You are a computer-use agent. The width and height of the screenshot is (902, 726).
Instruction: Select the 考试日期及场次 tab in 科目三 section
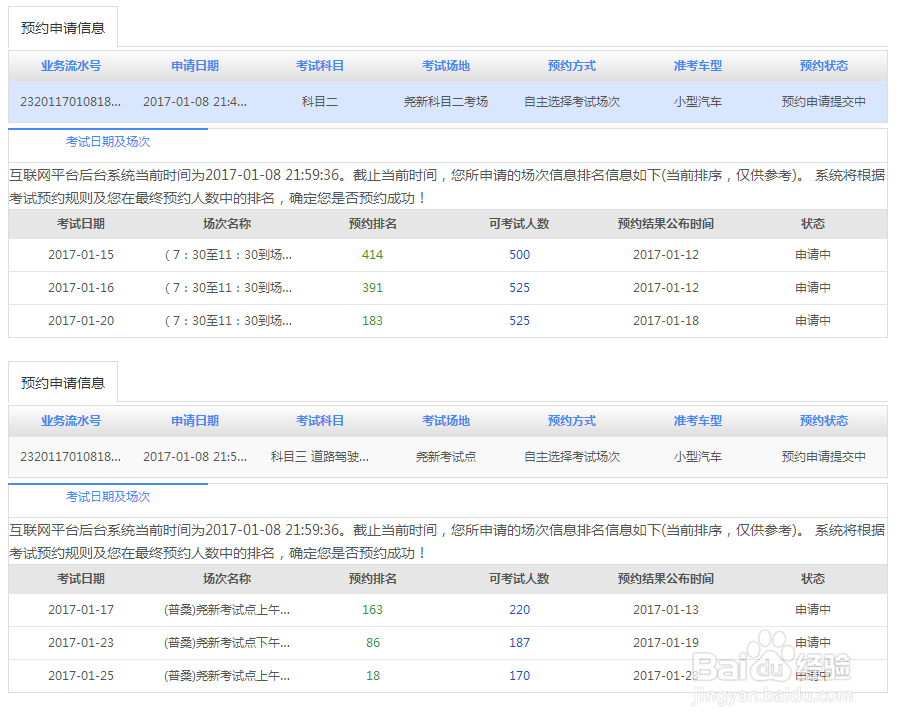[x=109, y=495]
